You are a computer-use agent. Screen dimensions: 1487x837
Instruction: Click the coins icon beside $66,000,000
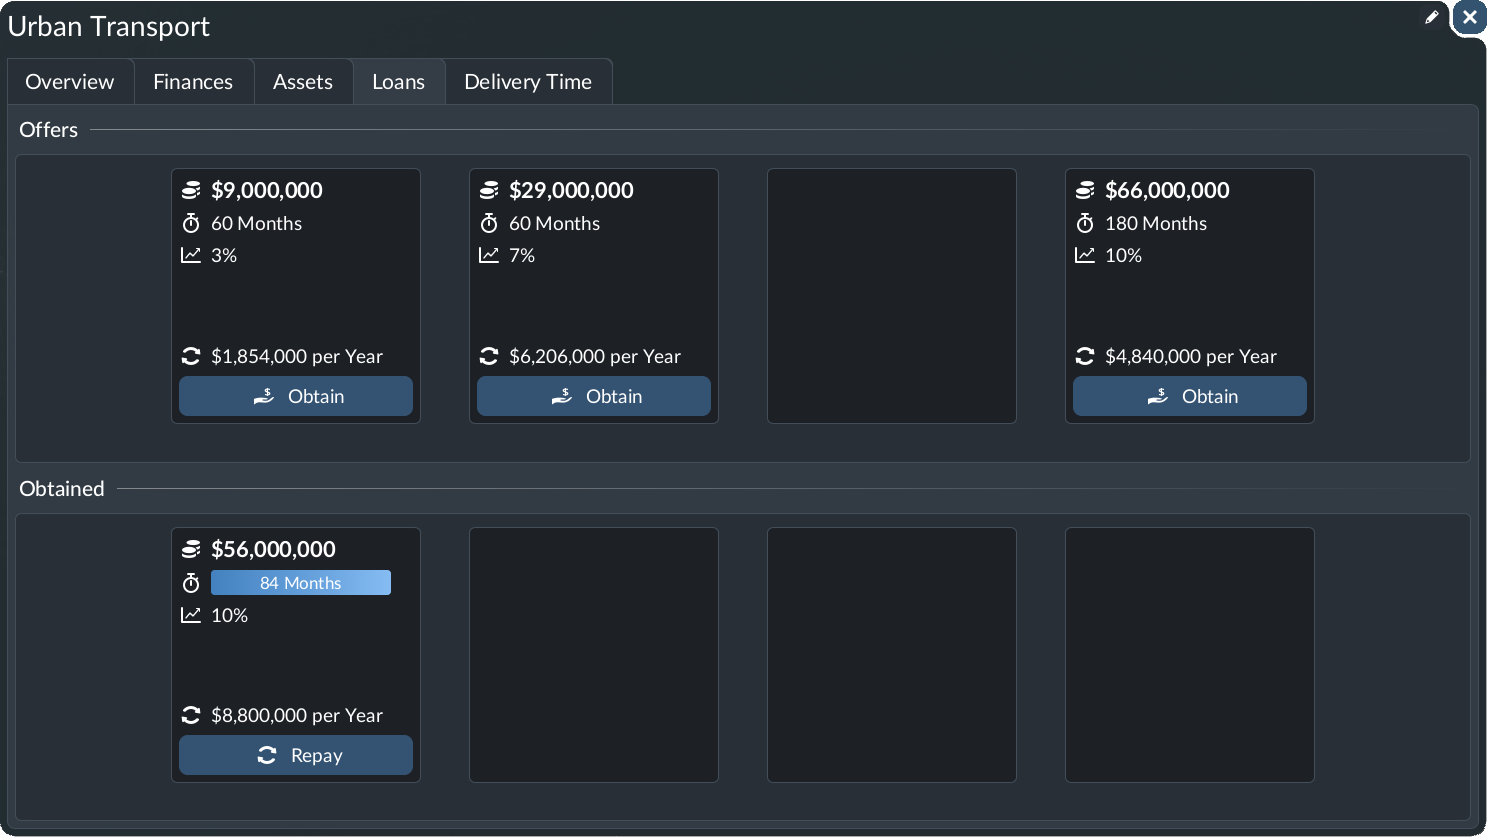coord(1085,190)
